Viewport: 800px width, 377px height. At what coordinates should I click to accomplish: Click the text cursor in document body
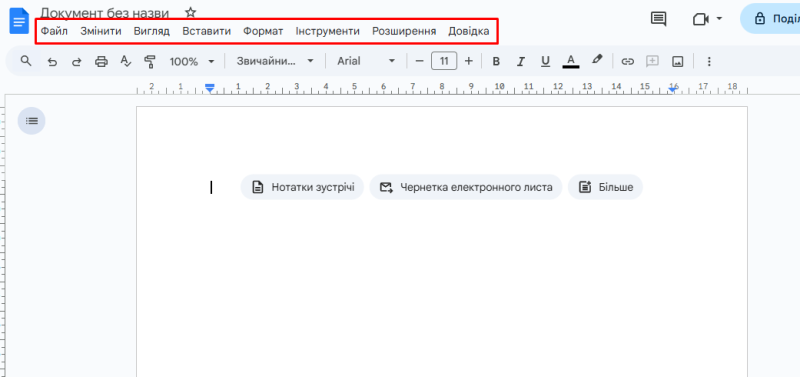click(211, 187)
